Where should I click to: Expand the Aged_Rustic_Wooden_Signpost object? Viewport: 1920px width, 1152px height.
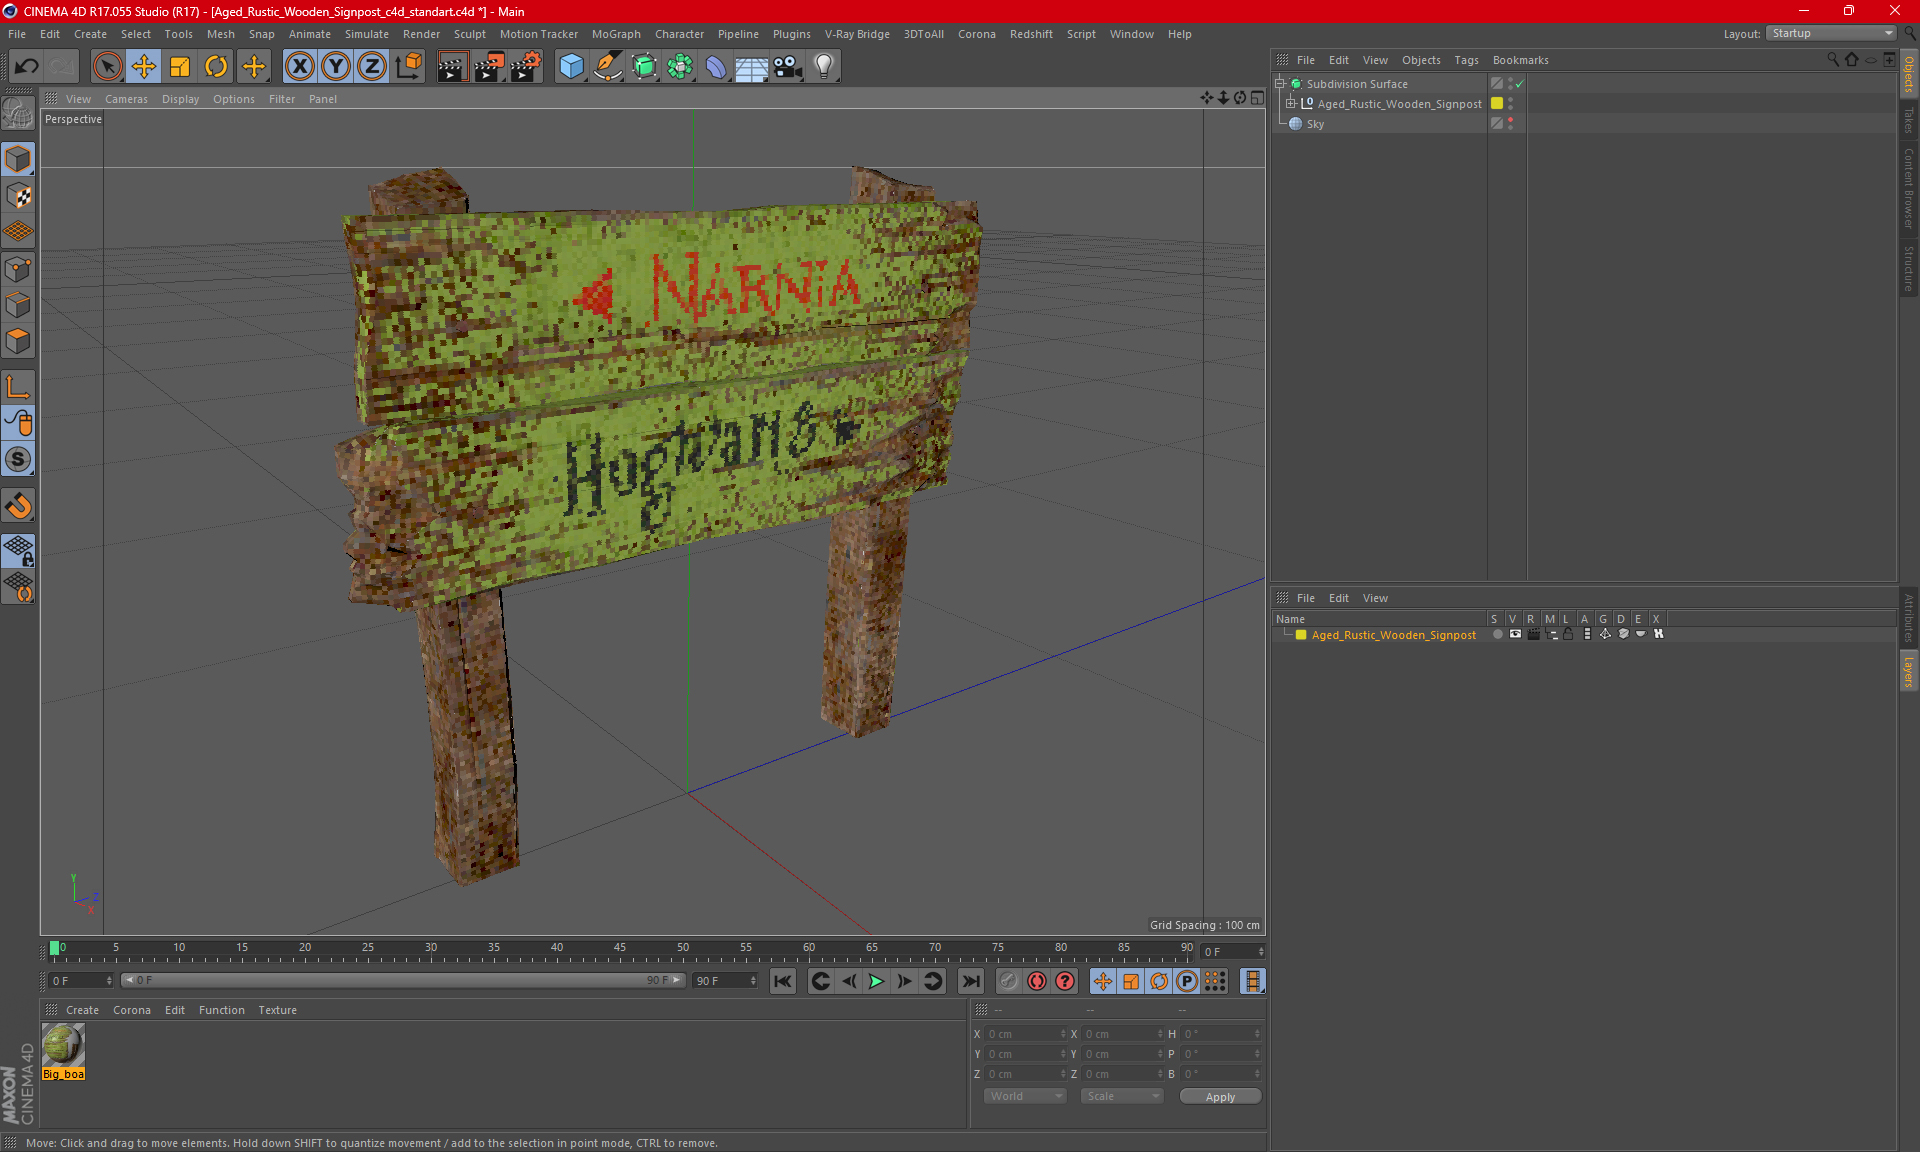coord(1291,103)
